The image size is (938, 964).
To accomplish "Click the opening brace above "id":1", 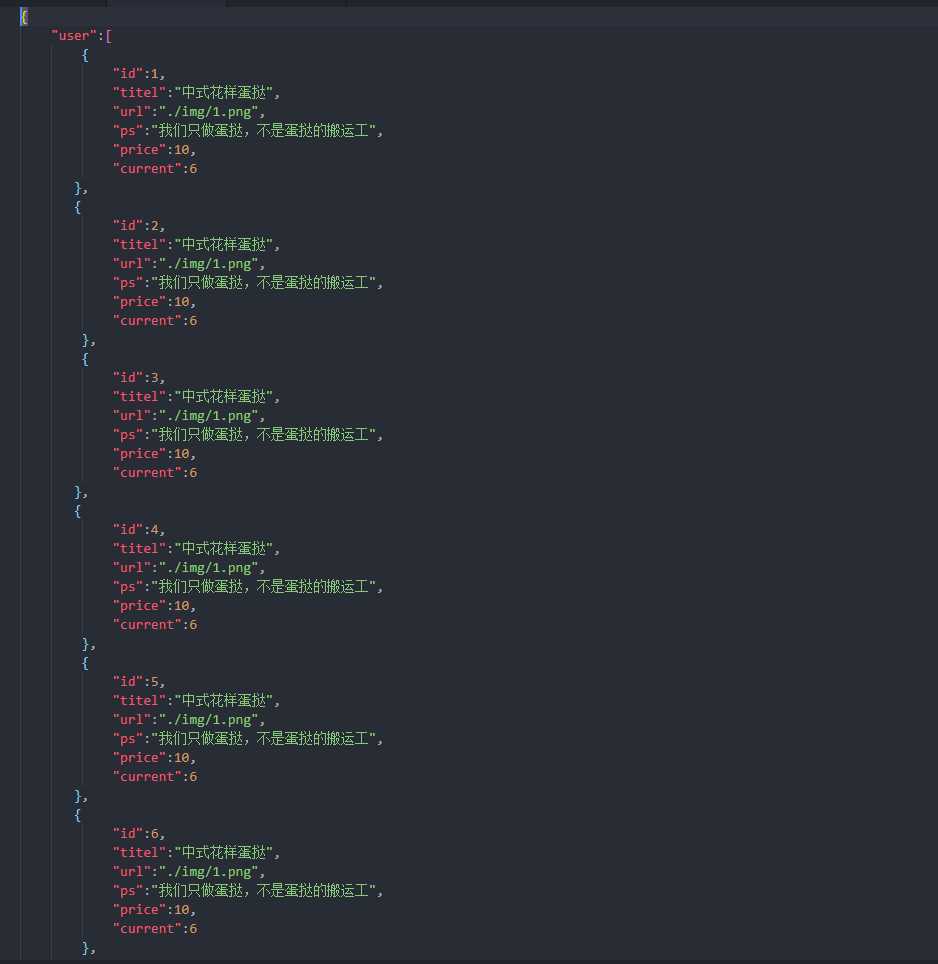I will click(x=85, y=55).
